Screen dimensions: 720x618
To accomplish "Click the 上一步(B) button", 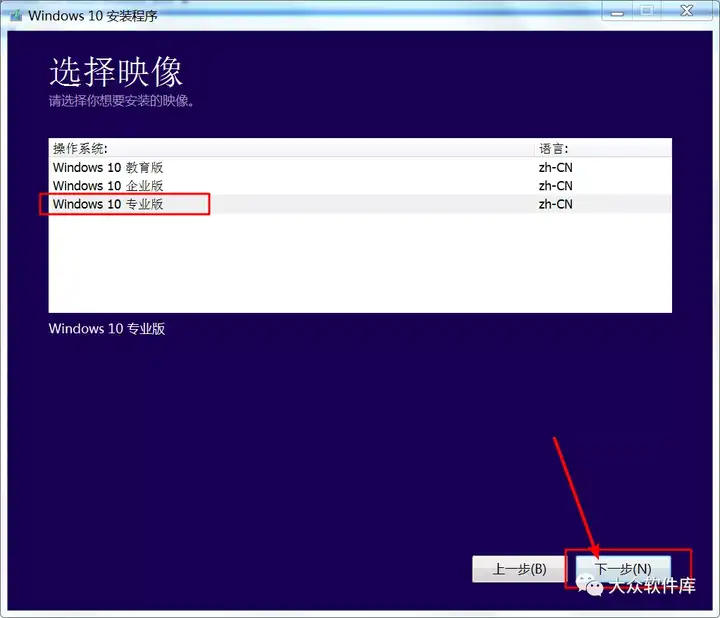I will [519, 569].
